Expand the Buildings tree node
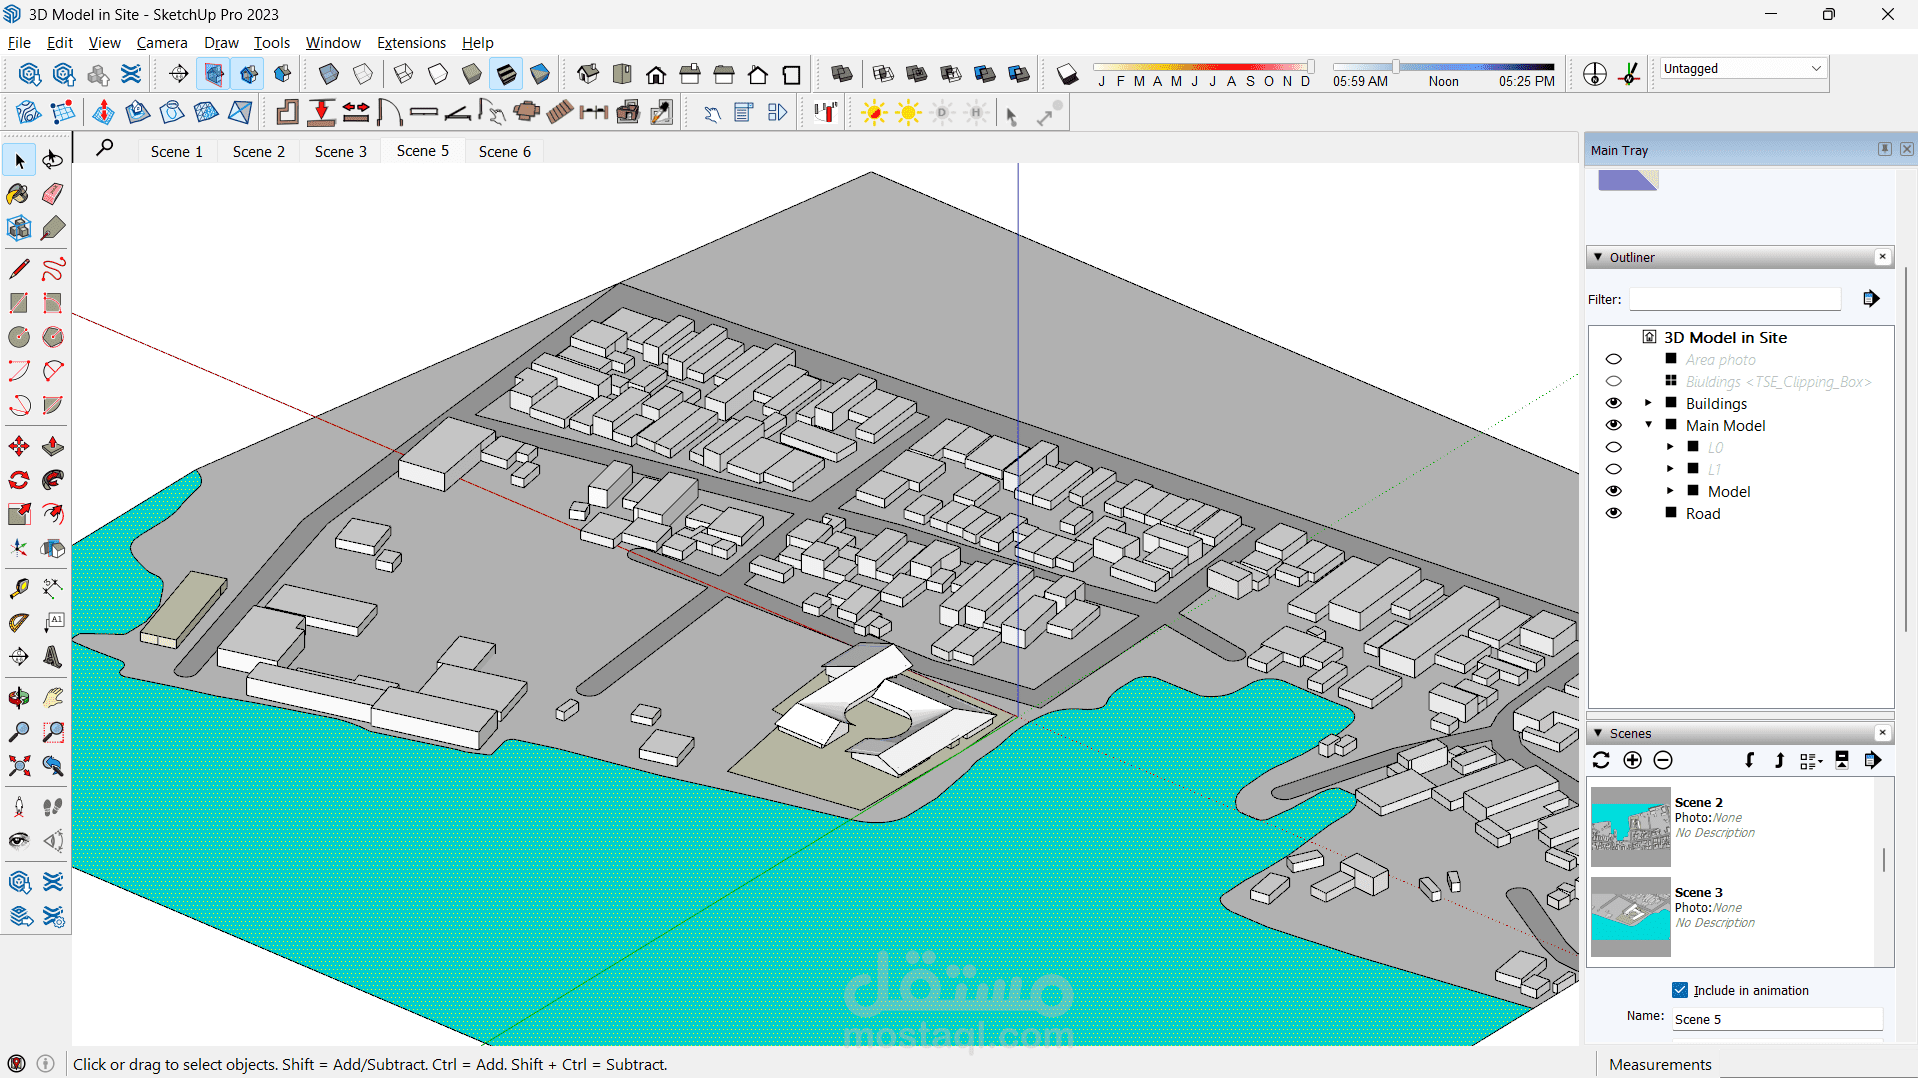 tap(1648, 403)
